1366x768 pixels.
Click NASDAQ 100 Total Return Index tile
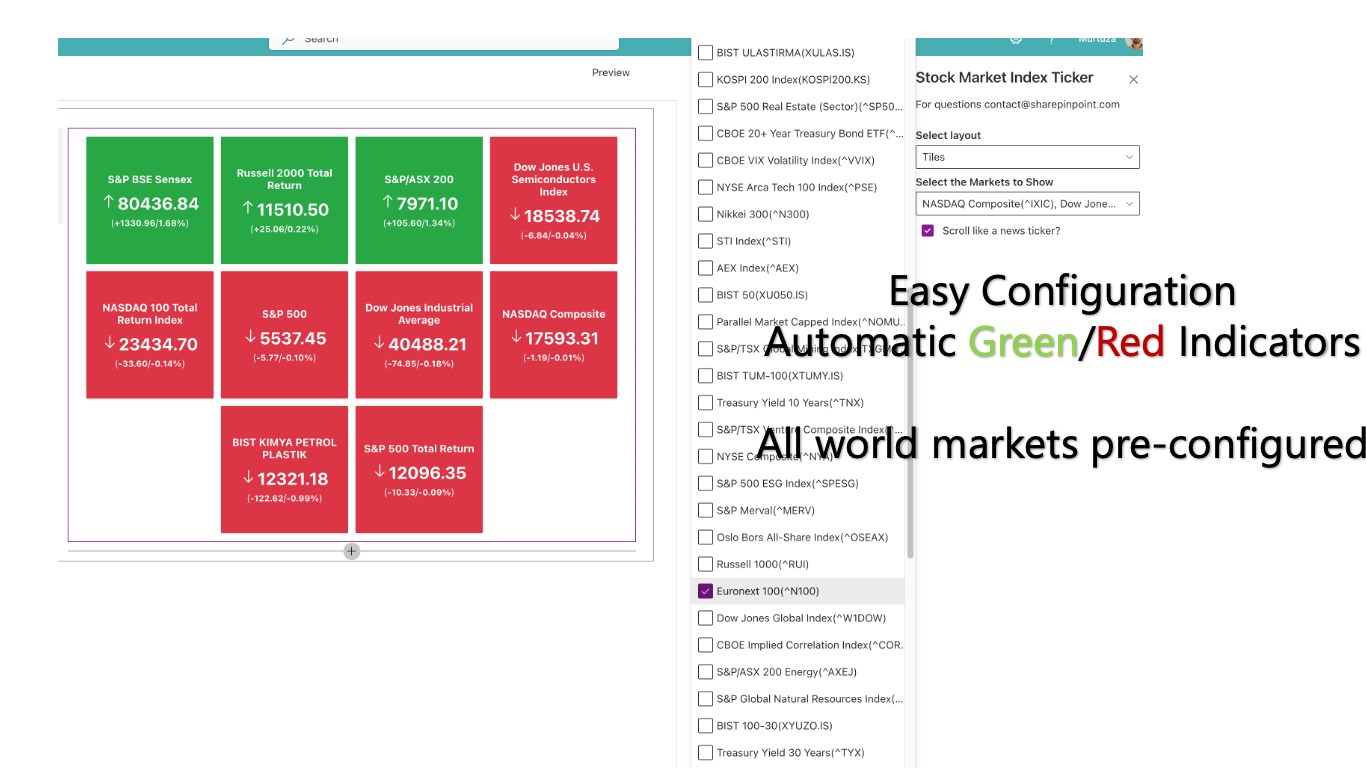click(x=150, y=335)
